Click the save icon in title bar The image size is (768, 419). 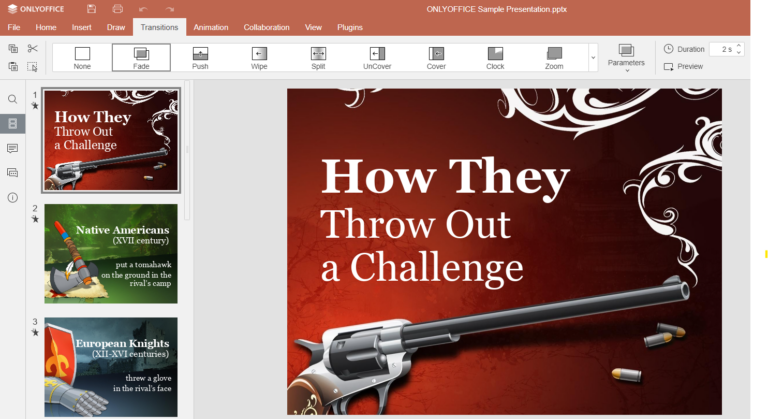coord(91,9)
